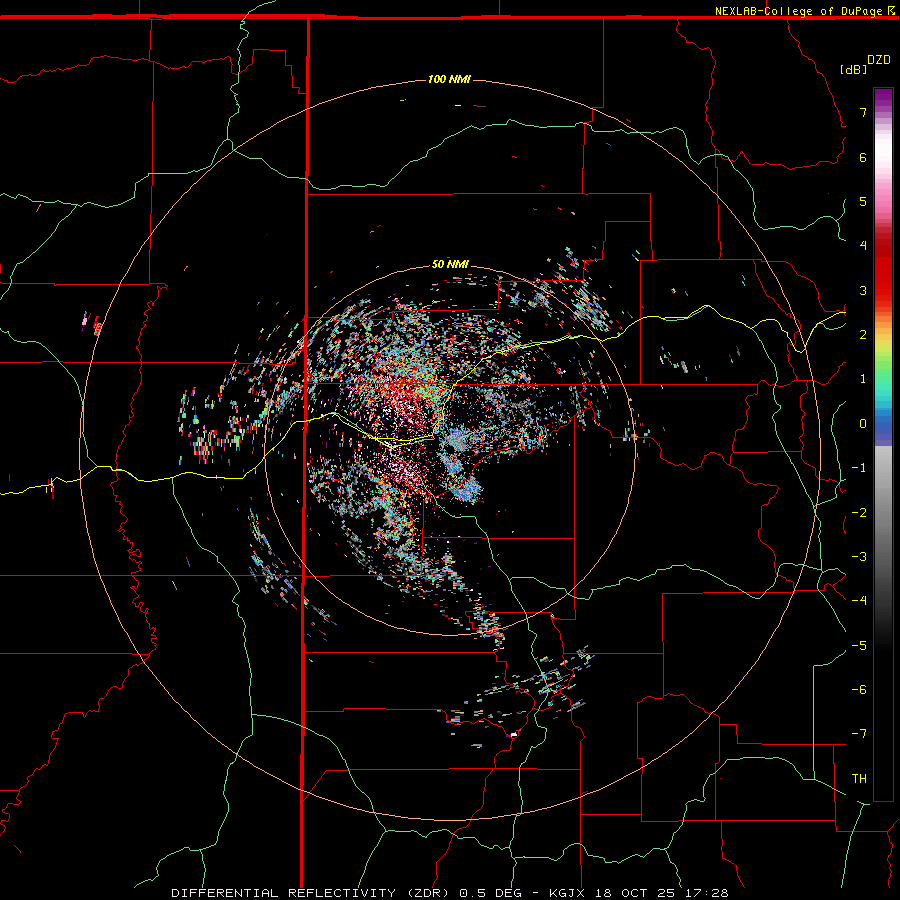Click the 2 value on the scale
The height and width of the screenshot is (900, 900).
click(x=863, y=335)
